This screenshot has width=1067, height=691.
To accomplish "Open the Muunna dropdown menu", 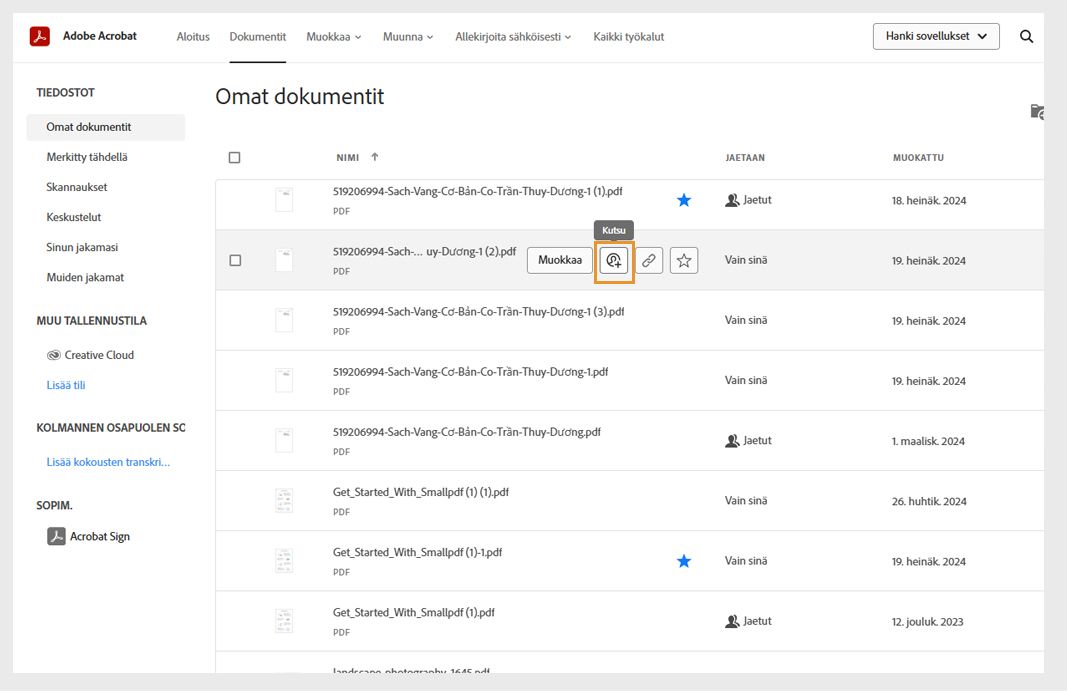I will (408, 37).
